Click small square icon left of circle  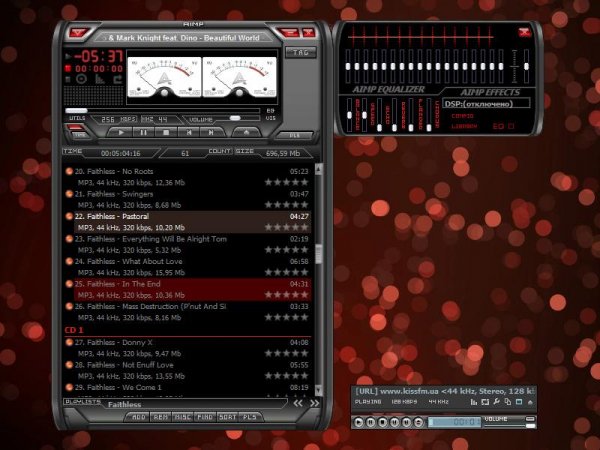coord(68,79)
